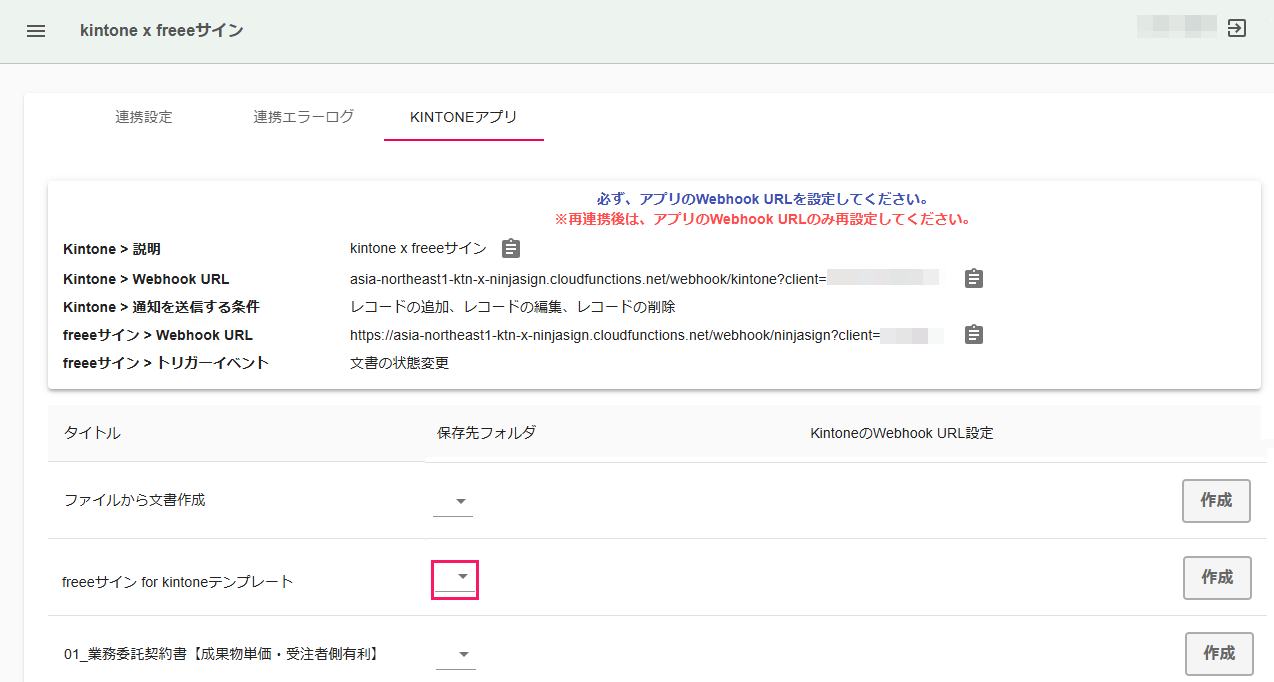Image resolution: width=1274 pixels, height=682 pixels.
Task: Click the Kintone > Webhook URL label
Action: pos(146,279)
